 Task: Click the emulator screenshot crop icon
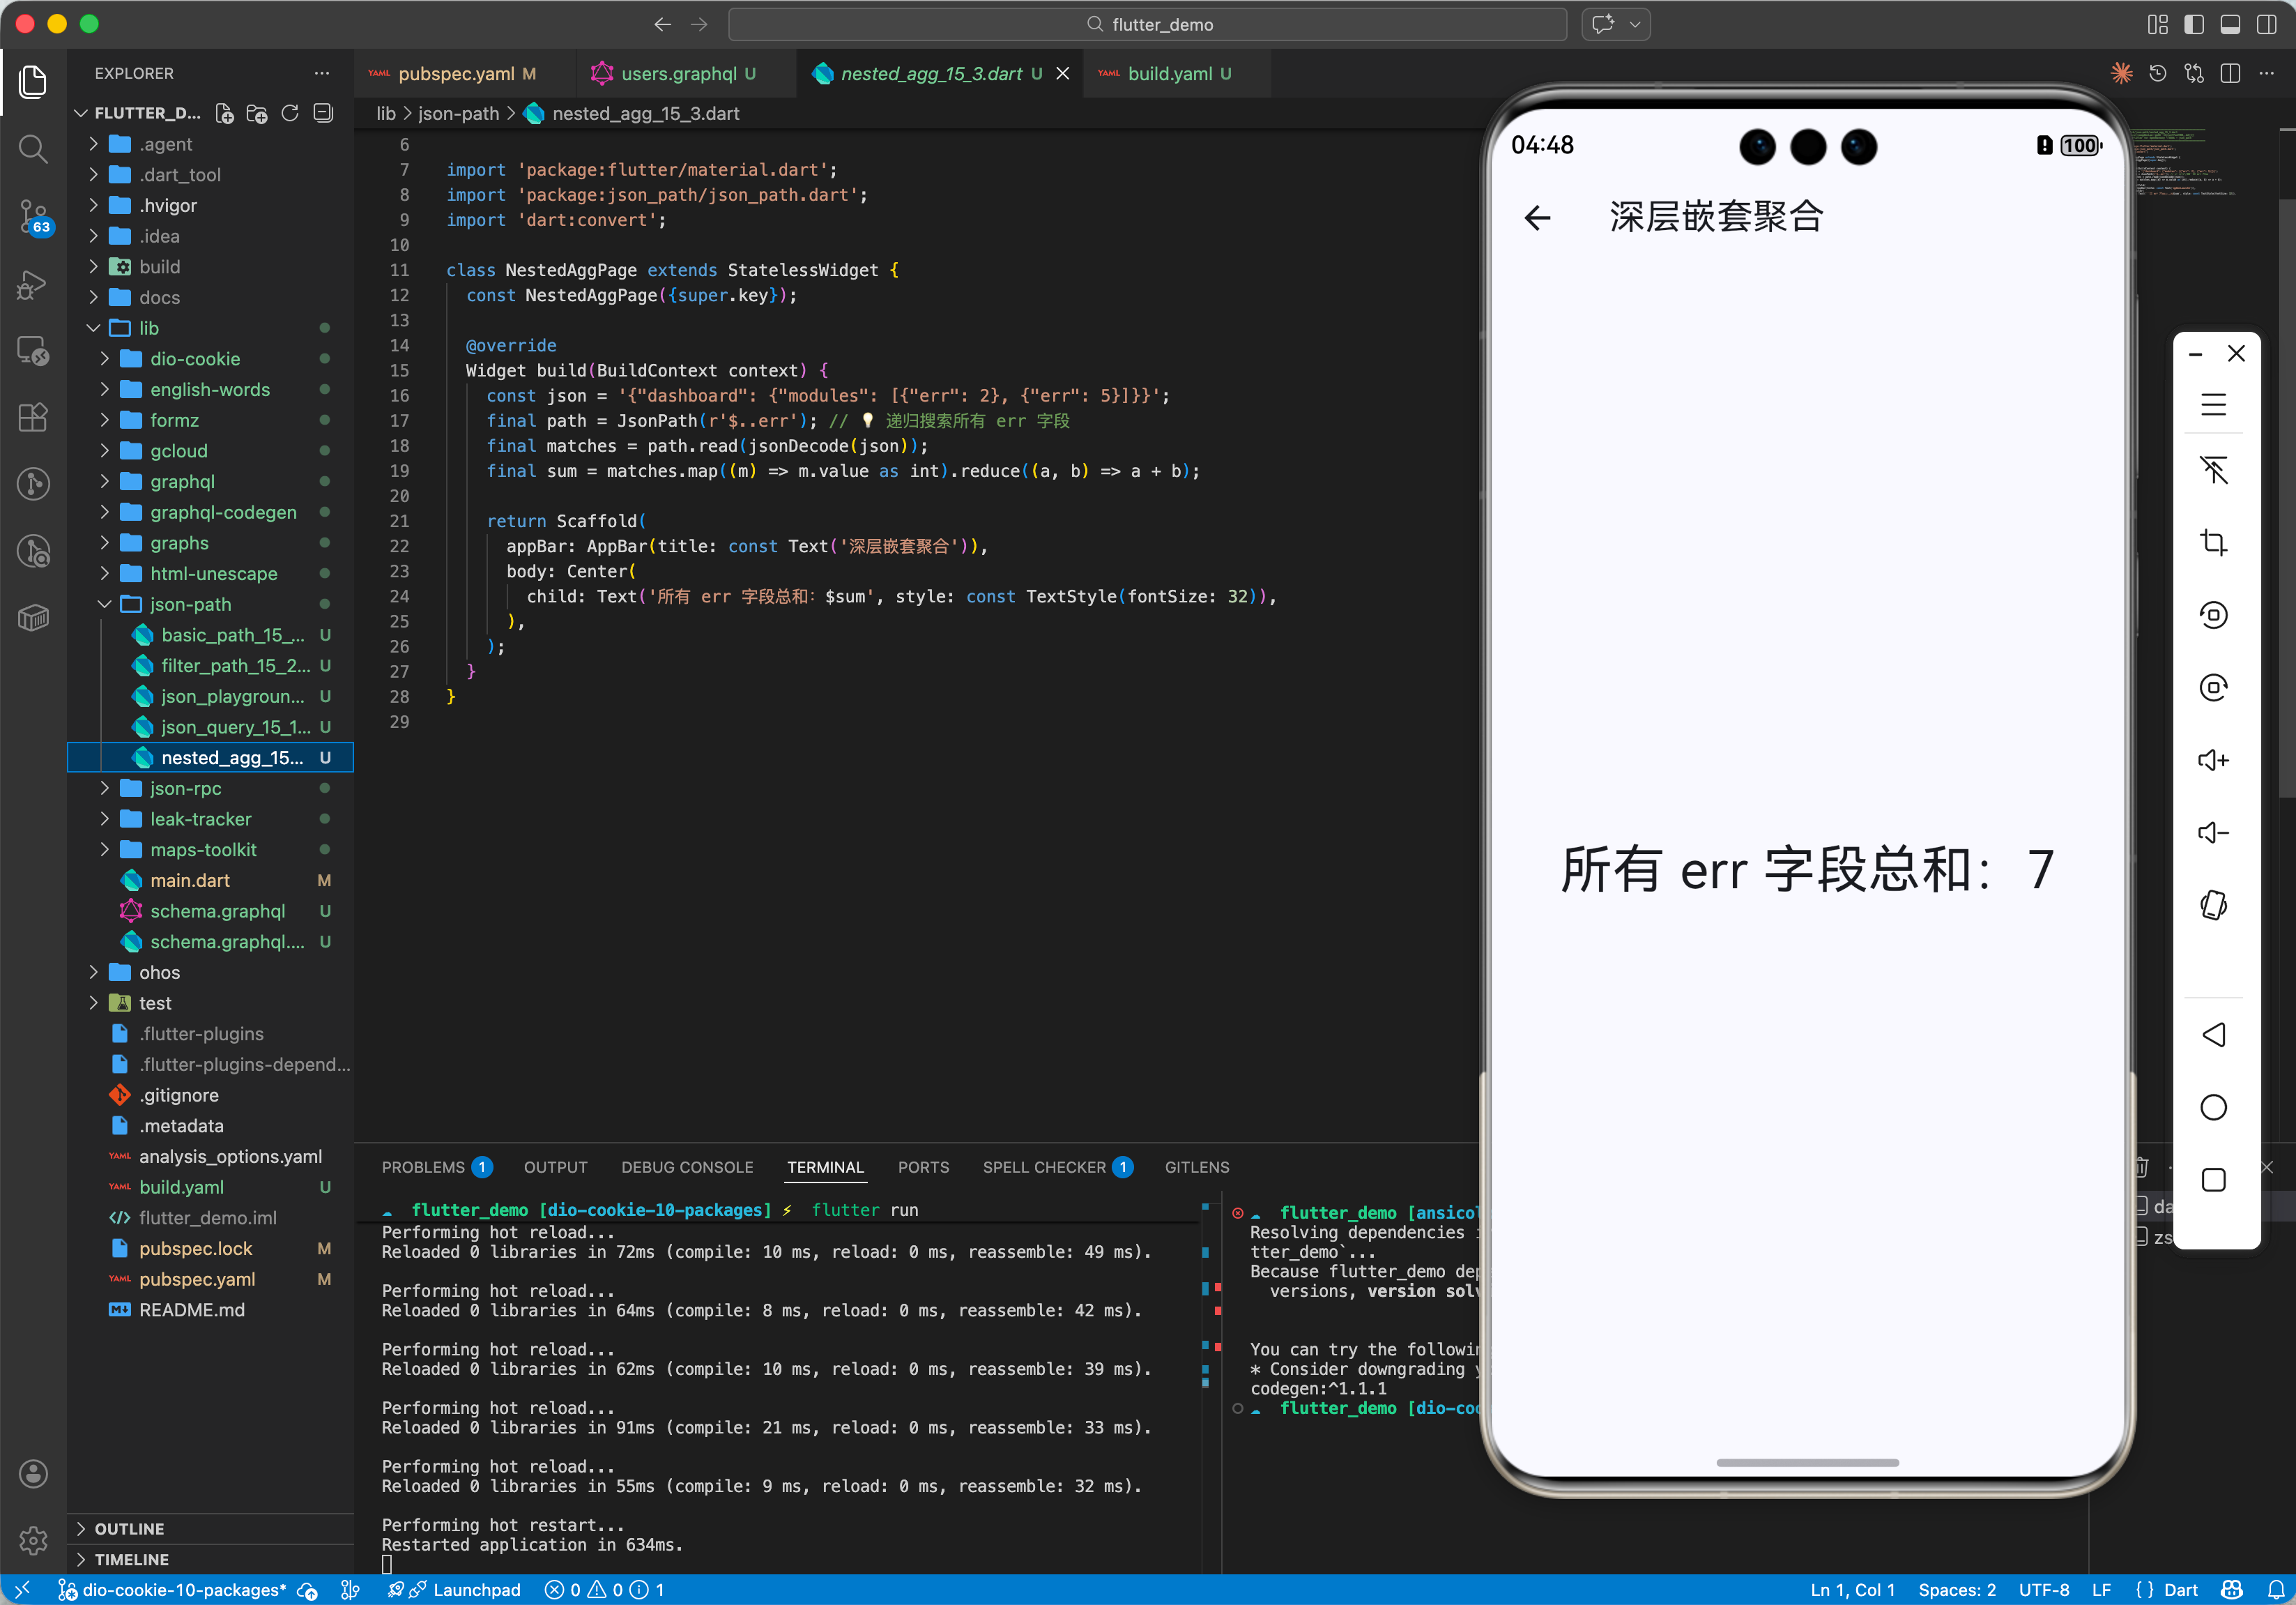pyautogui.click(x=2213, y=543)
